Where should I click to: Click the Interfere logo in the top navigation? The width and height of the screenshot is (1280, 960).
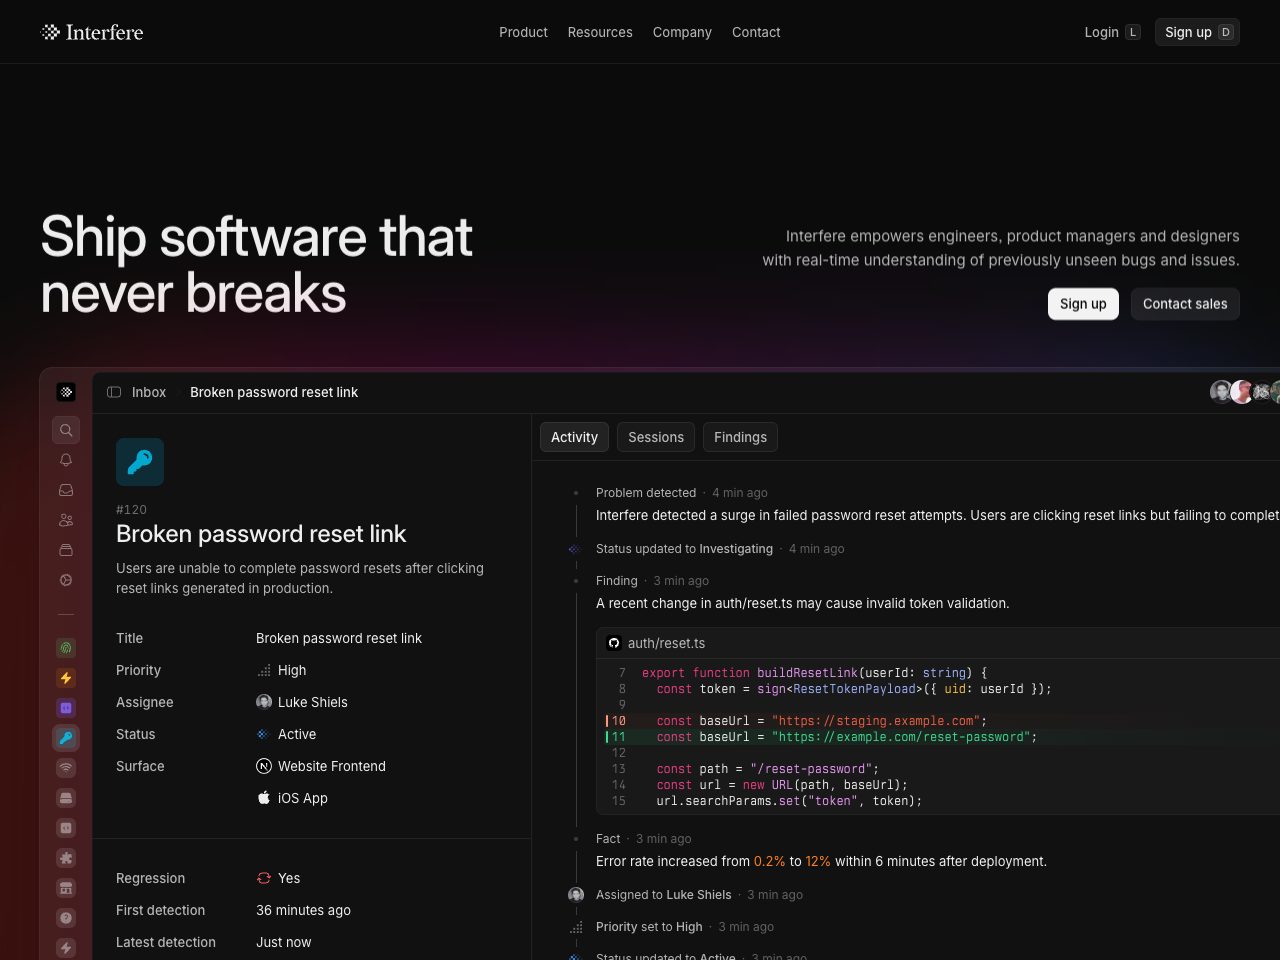pos(92,32)
